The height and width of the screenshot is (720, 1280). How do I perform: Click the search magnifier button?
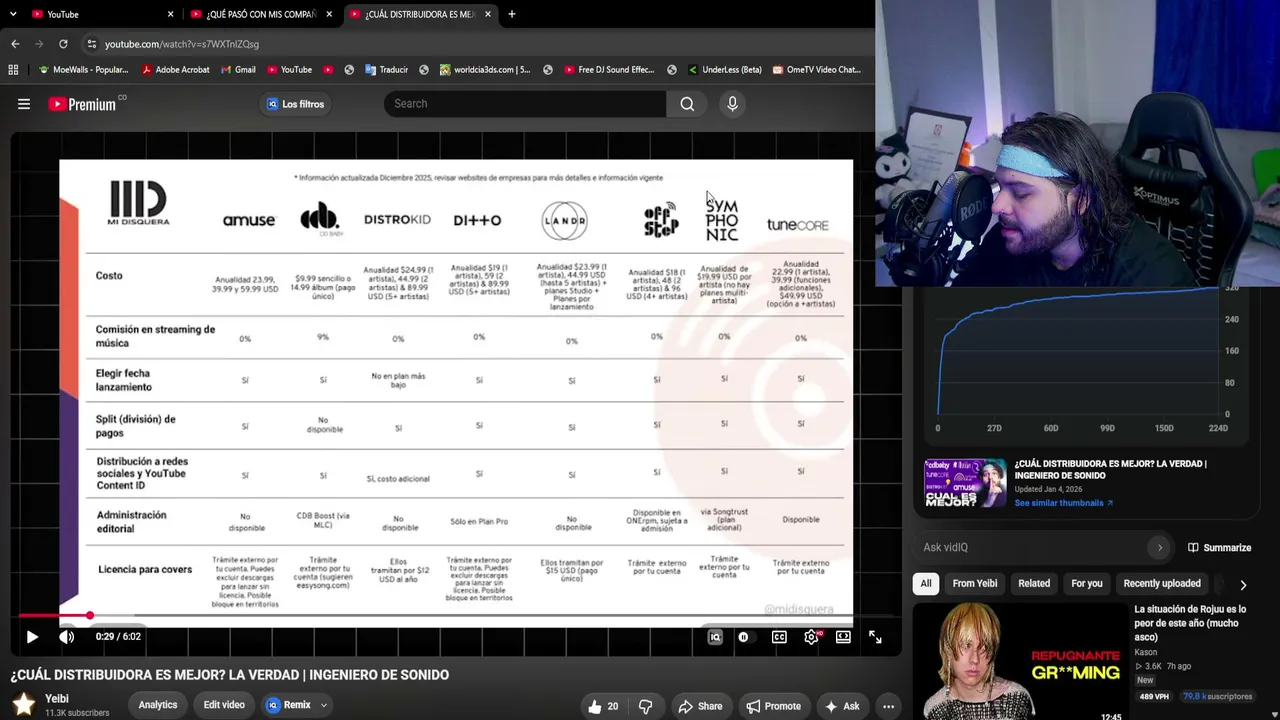[x=687, y=104]
